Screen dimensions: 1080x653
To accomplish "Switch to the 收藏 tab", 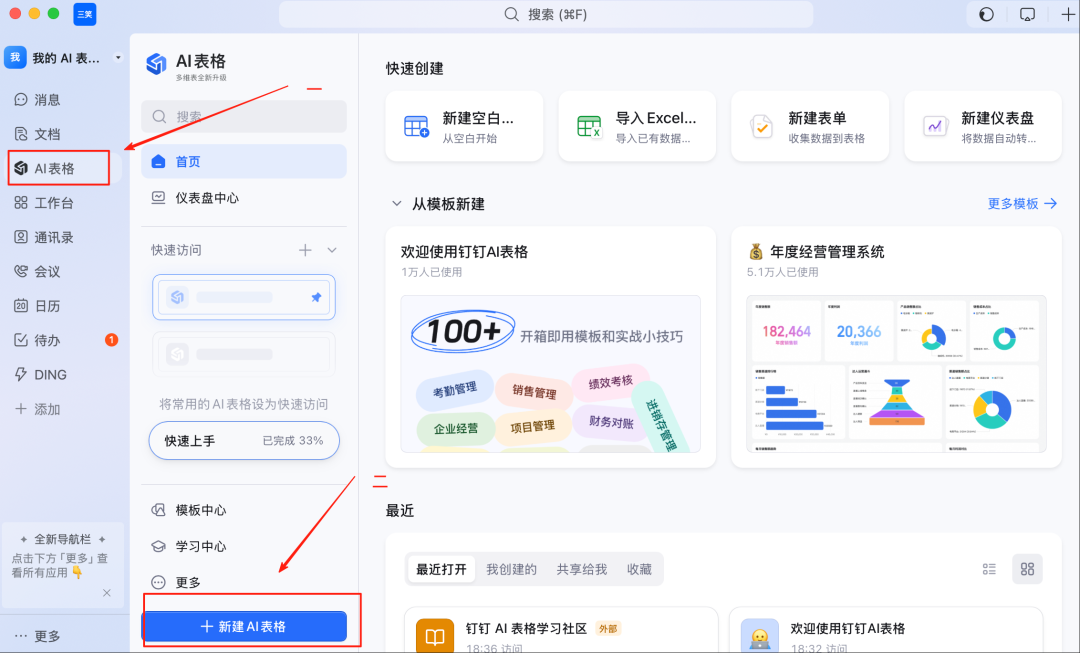I will [x=639, y=569].
